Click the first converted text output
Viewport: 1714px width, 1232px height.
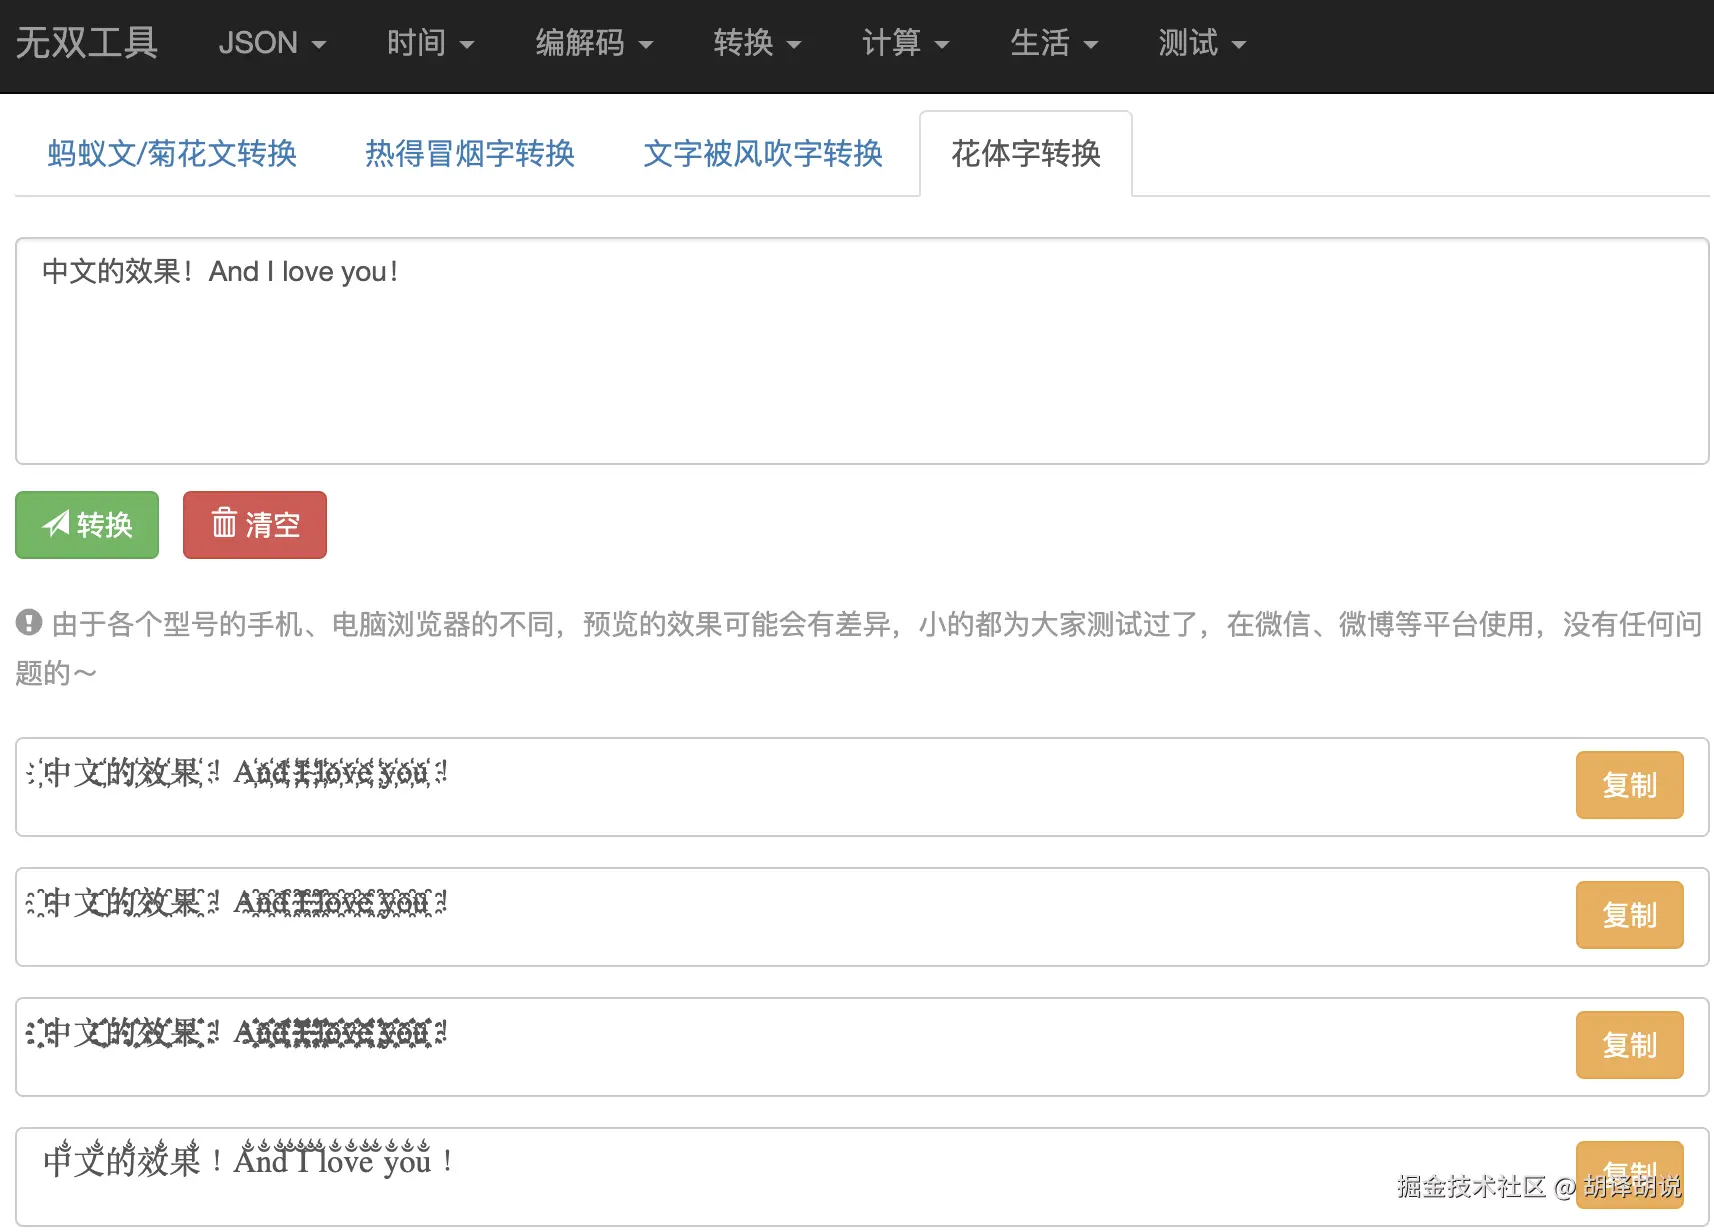point(238,772)
